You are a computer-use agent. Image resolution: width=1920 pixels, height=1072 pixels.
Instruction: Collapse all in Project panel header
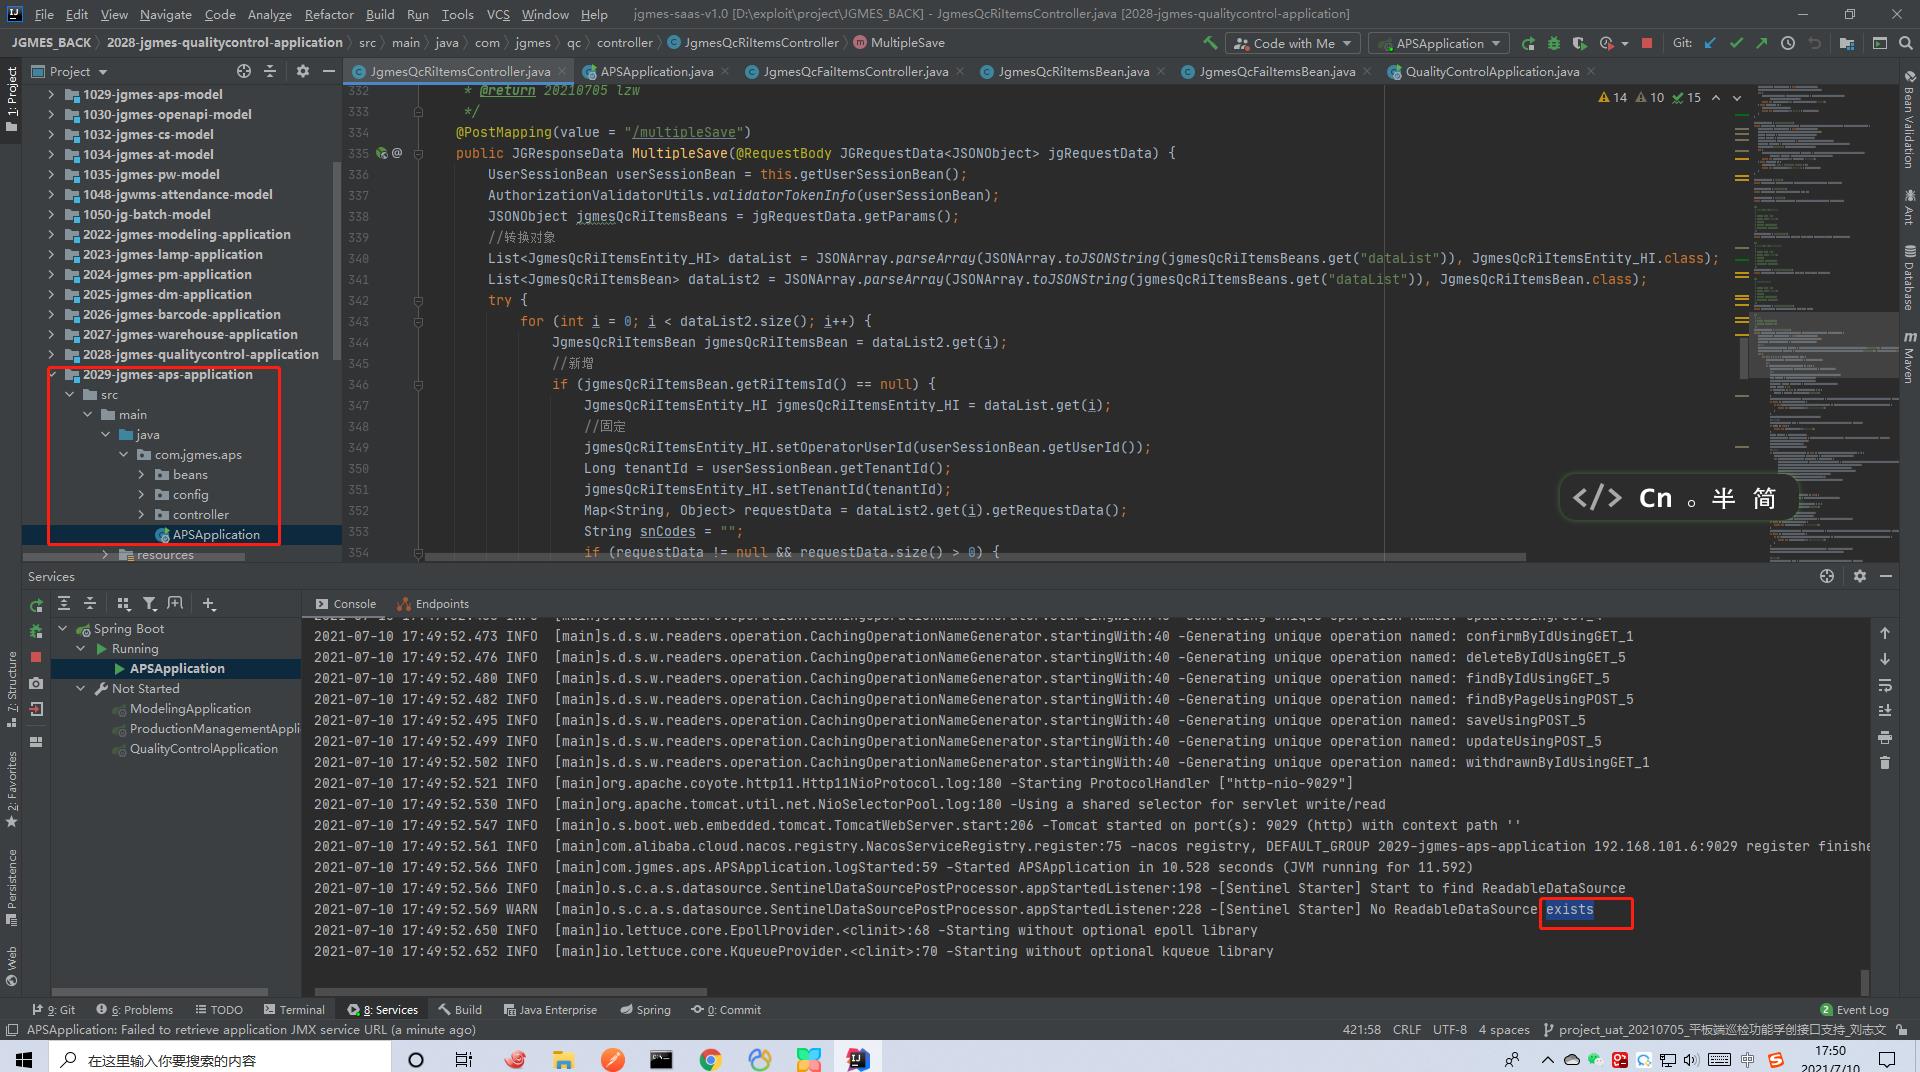[270, 71]
